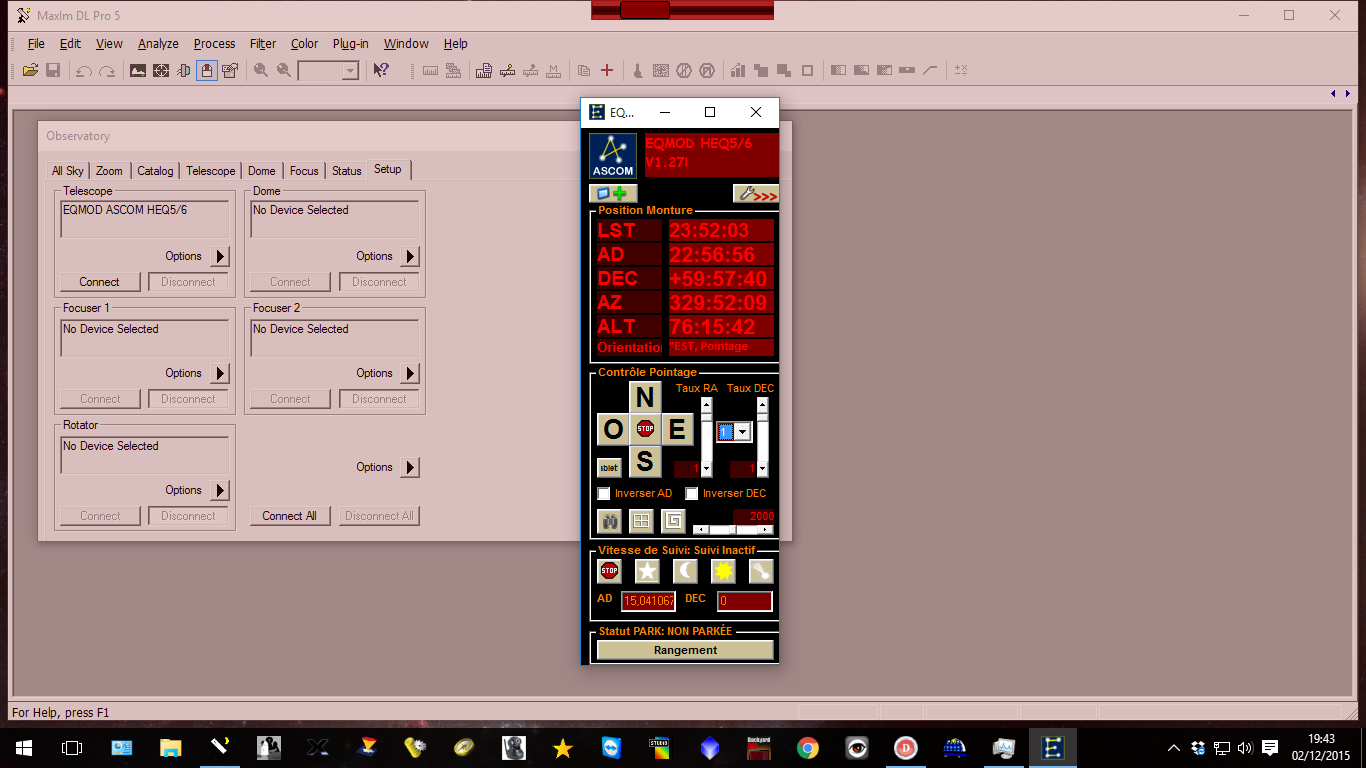The height and width of the screenshot is (768, 1366).
Task: Open the Filter menu
Action: click(x=263, y=44)
